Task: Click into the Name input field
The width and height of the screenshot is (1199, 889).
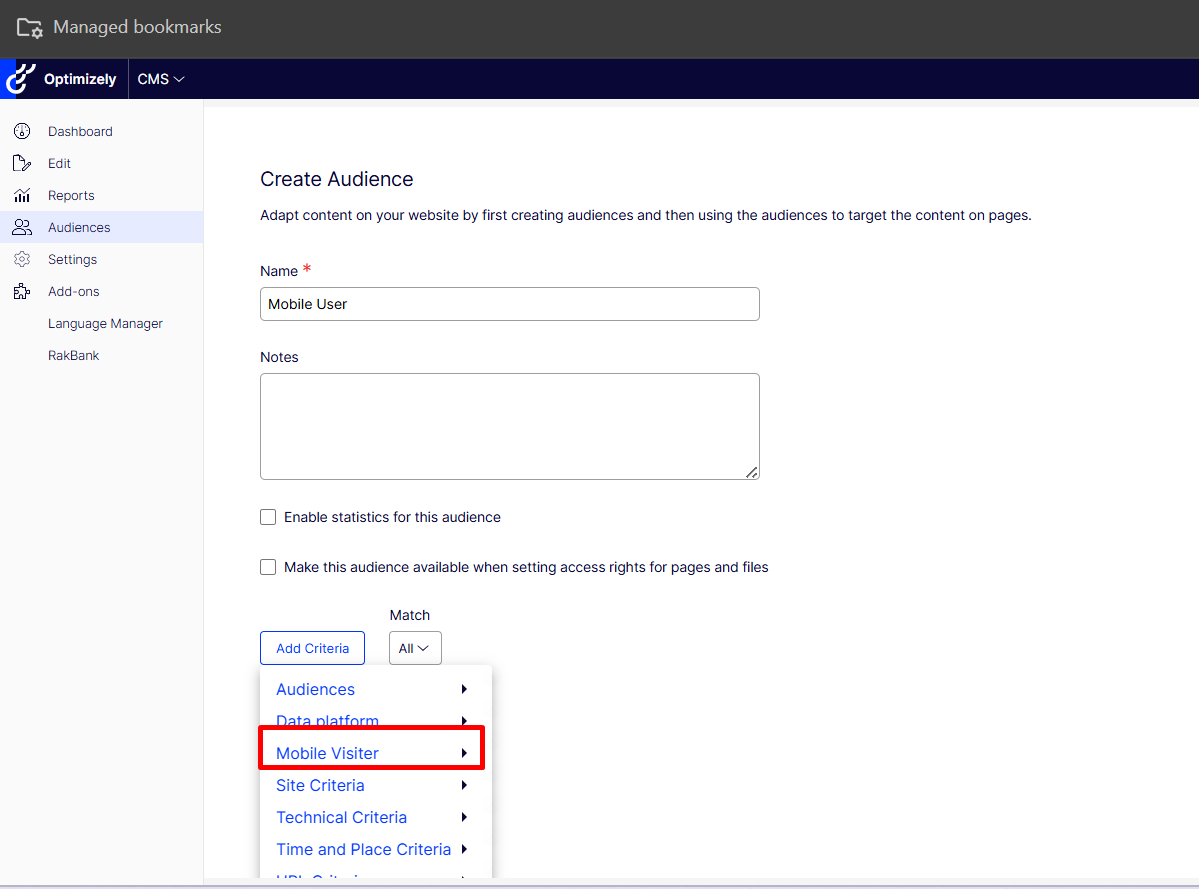Action: tap(509, 304)
